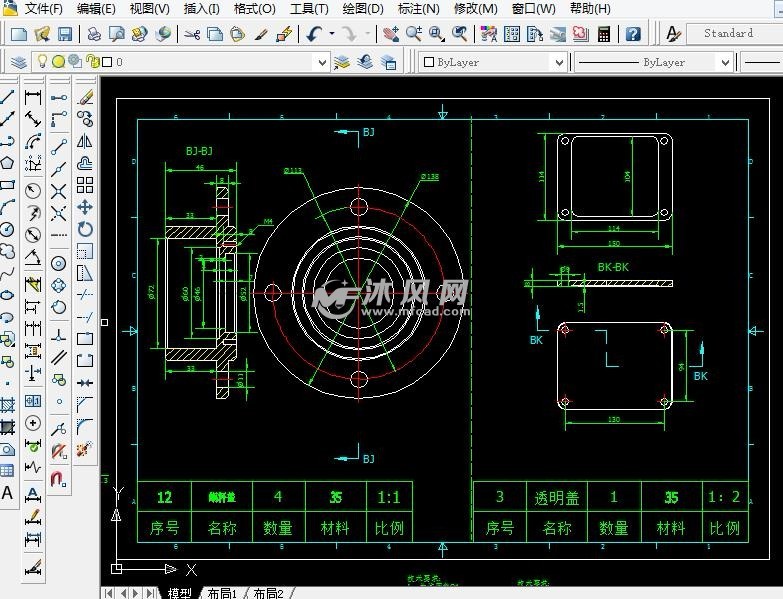
Task: Open the 窗口(W) menu
Action: click(x=533, y=8)
